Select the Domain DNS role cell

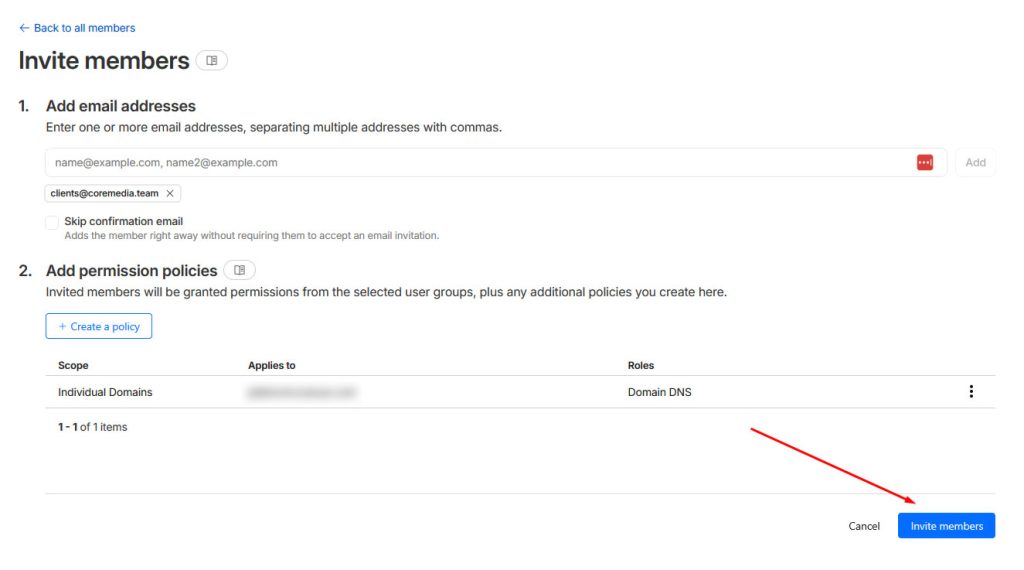point(659,392)
